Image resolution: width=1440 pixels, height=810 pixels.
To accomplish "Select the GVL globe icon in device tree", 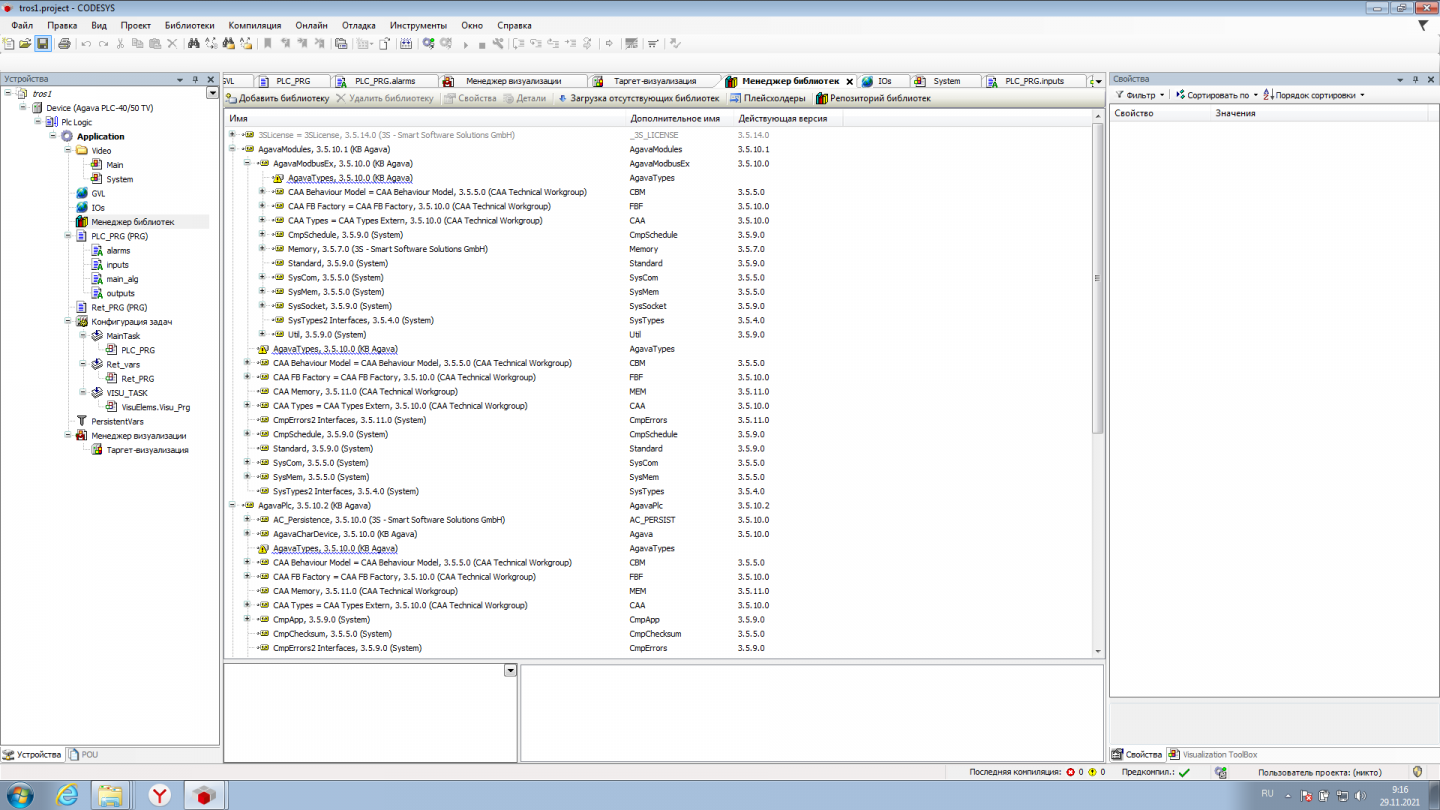I will [x=83, y=193].
